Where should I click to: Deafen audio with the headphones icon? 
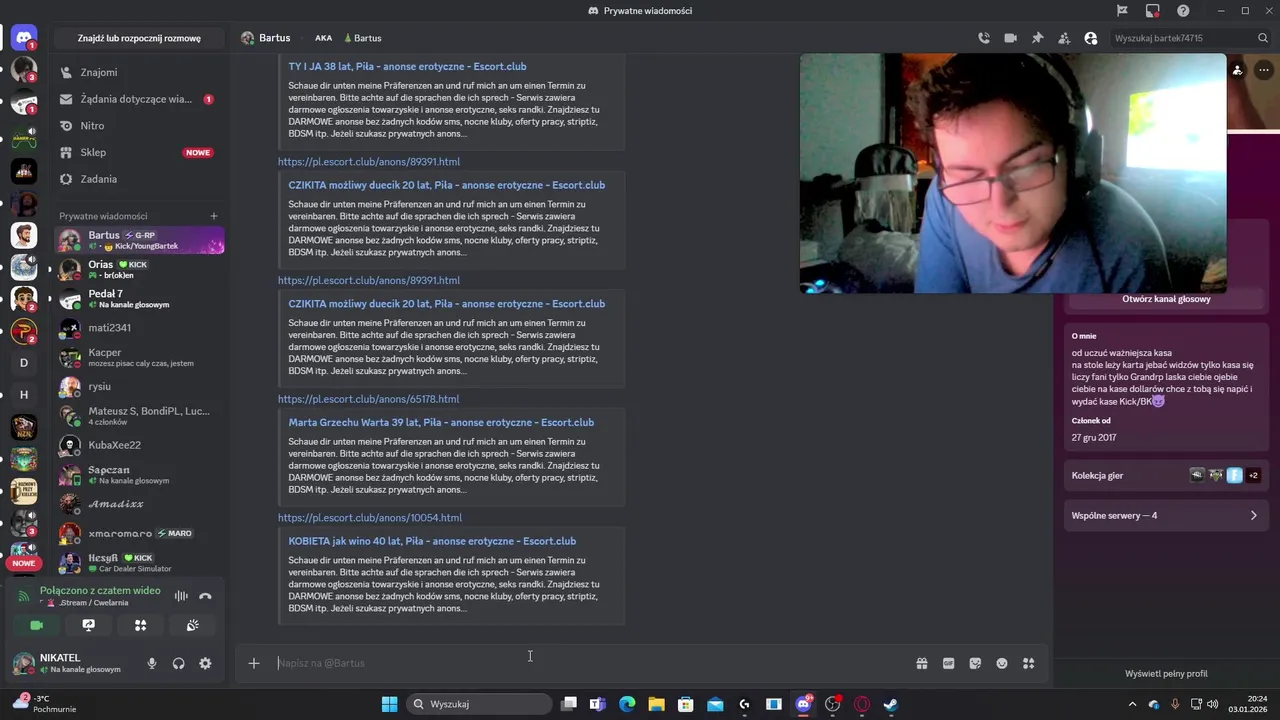[x=178, y=663]
